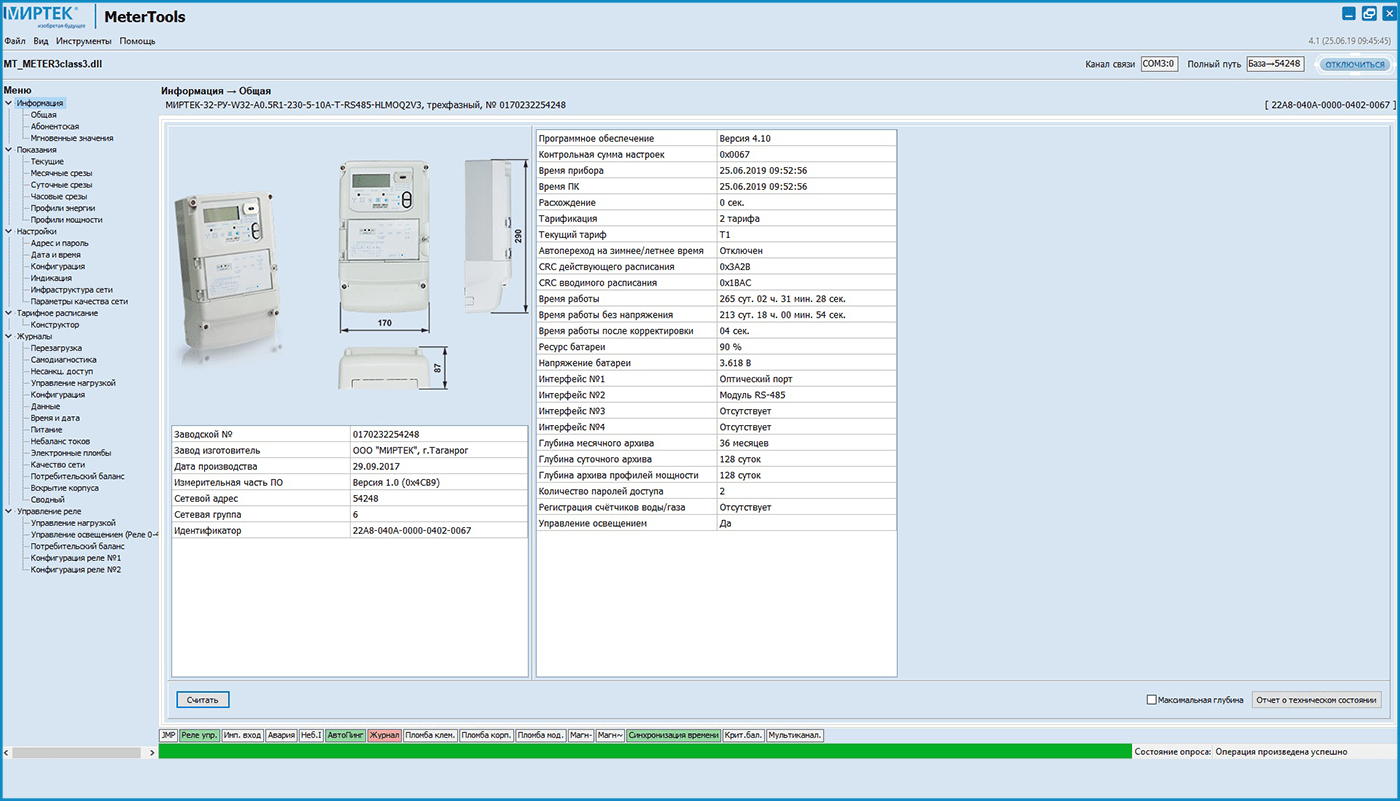Open Дата и время settings
Viewport: 1400px width, 801px height.
(56, 255)
